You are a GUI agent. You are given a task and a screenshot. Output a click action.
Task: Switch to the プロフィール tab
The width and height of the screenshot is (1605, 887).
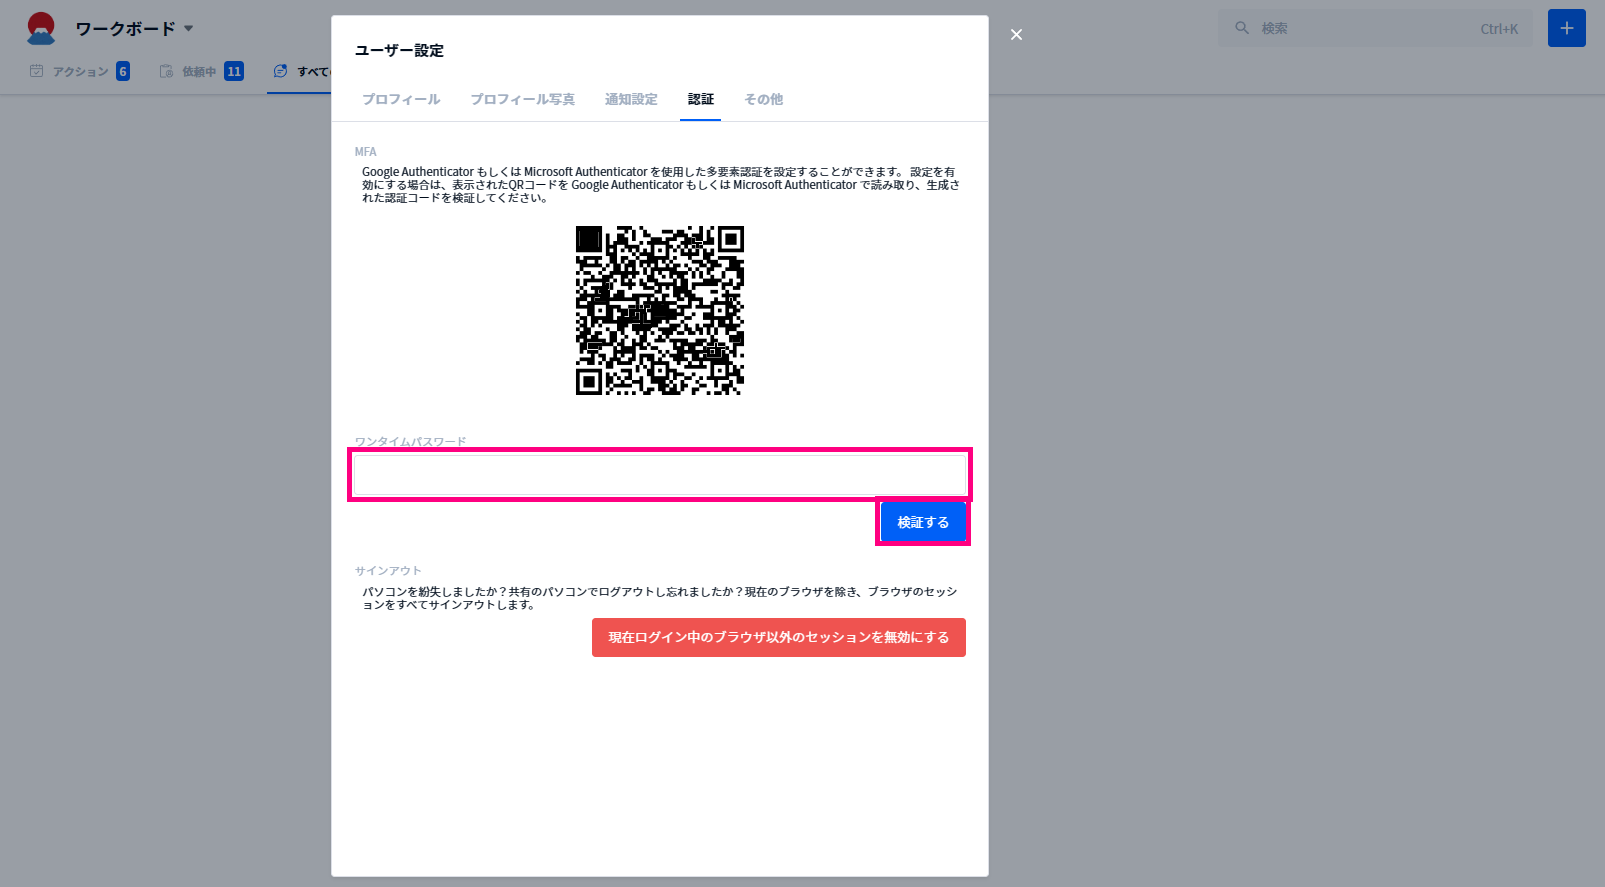pos(401,99)
